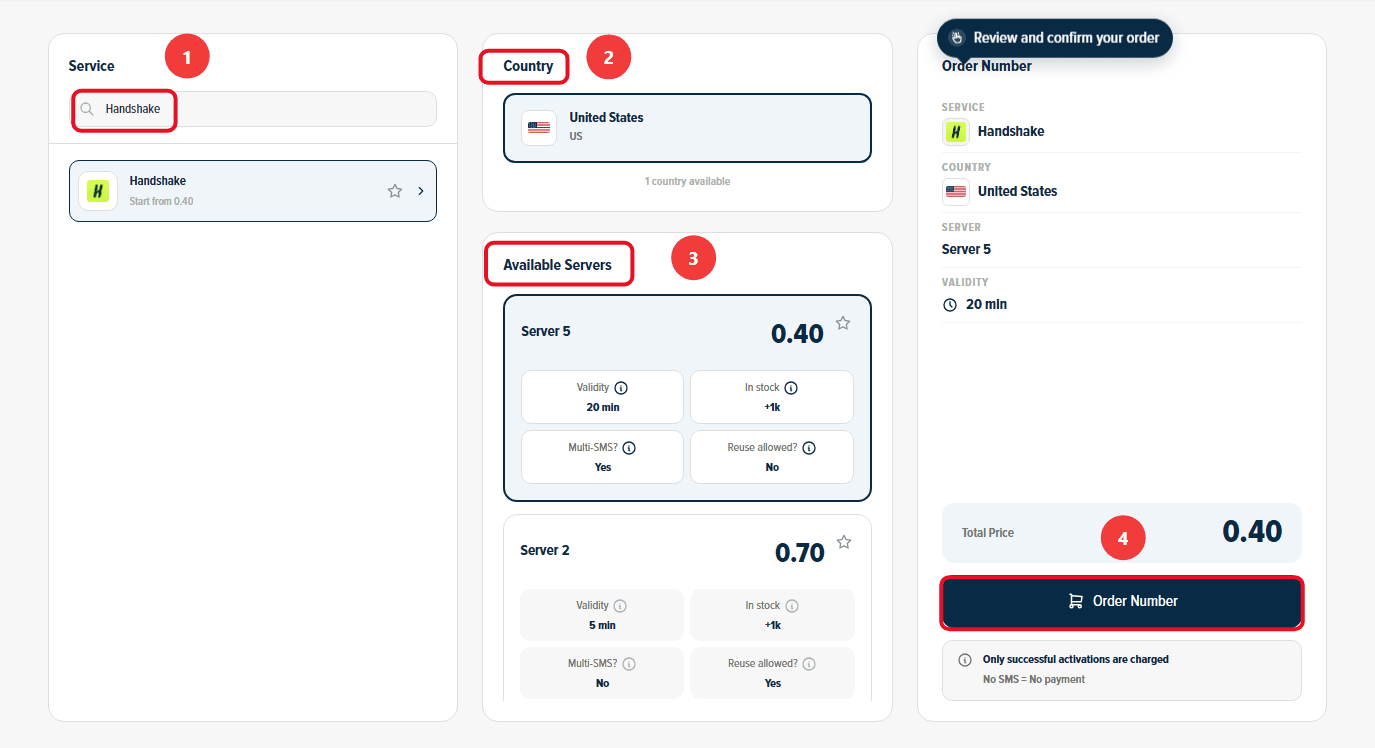Click the hand icon in review tooltip
This screenshot has width=1375, height=748.
(957, 38)
